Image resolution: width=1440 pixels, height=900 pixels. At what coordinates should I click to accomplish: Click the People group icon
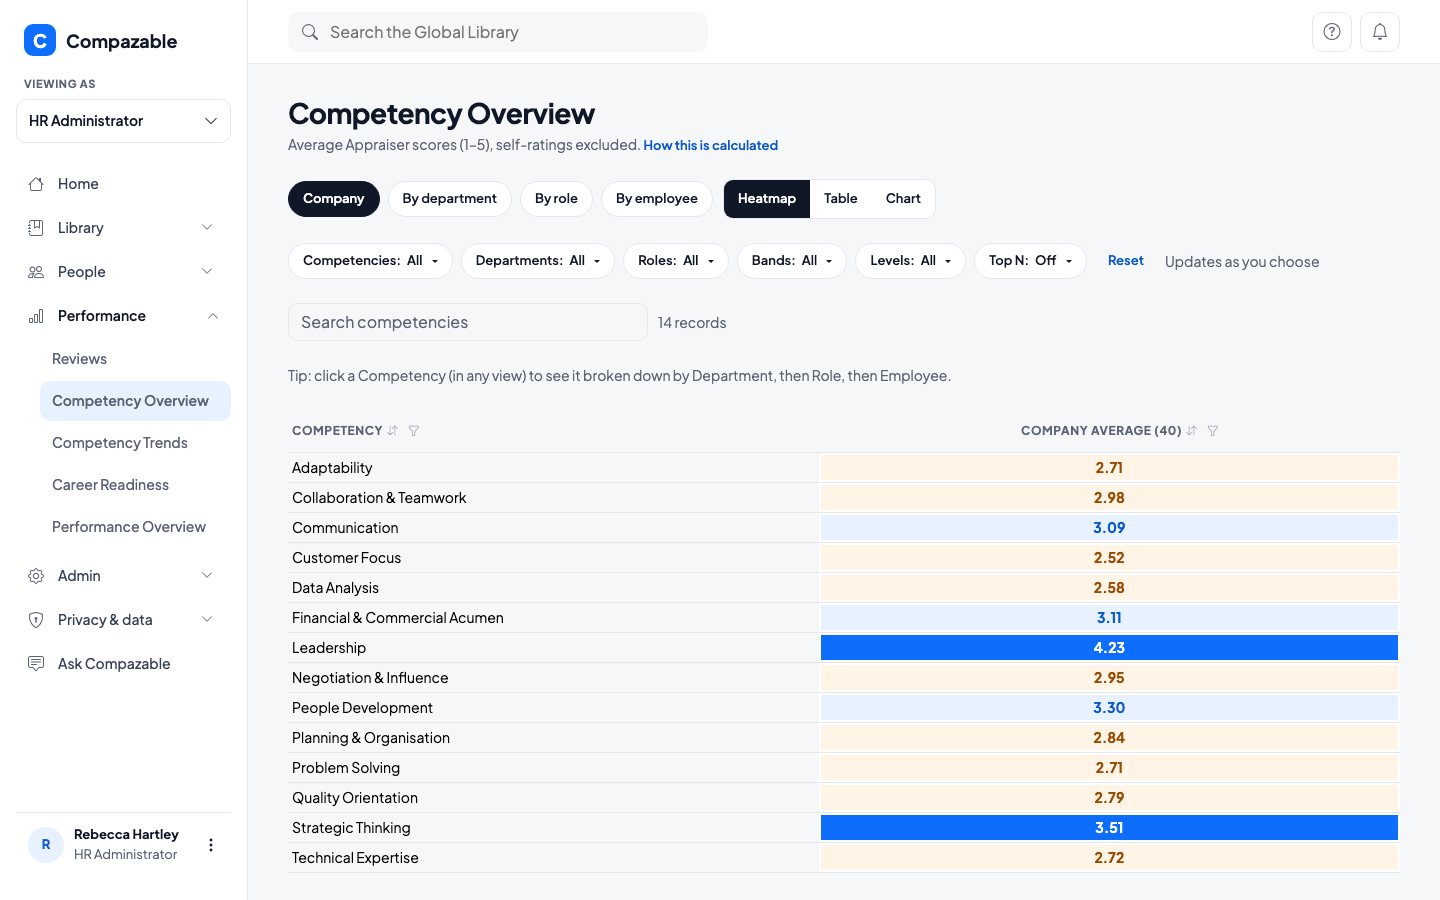point(36,272)
